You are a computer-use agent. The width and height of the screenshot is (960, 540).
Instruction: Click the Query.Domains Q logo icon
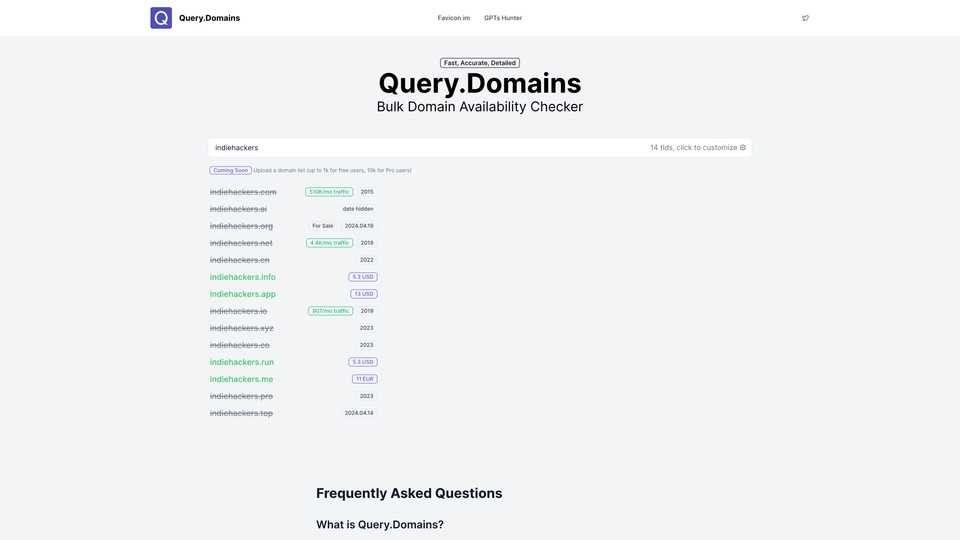161,18
